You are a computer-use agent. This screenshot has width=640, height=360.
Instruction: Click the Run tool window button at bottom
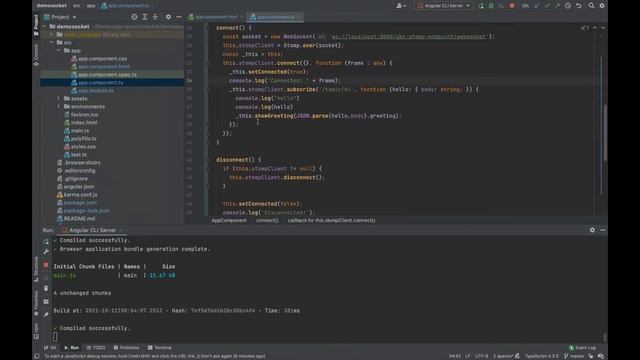[71, 348]
